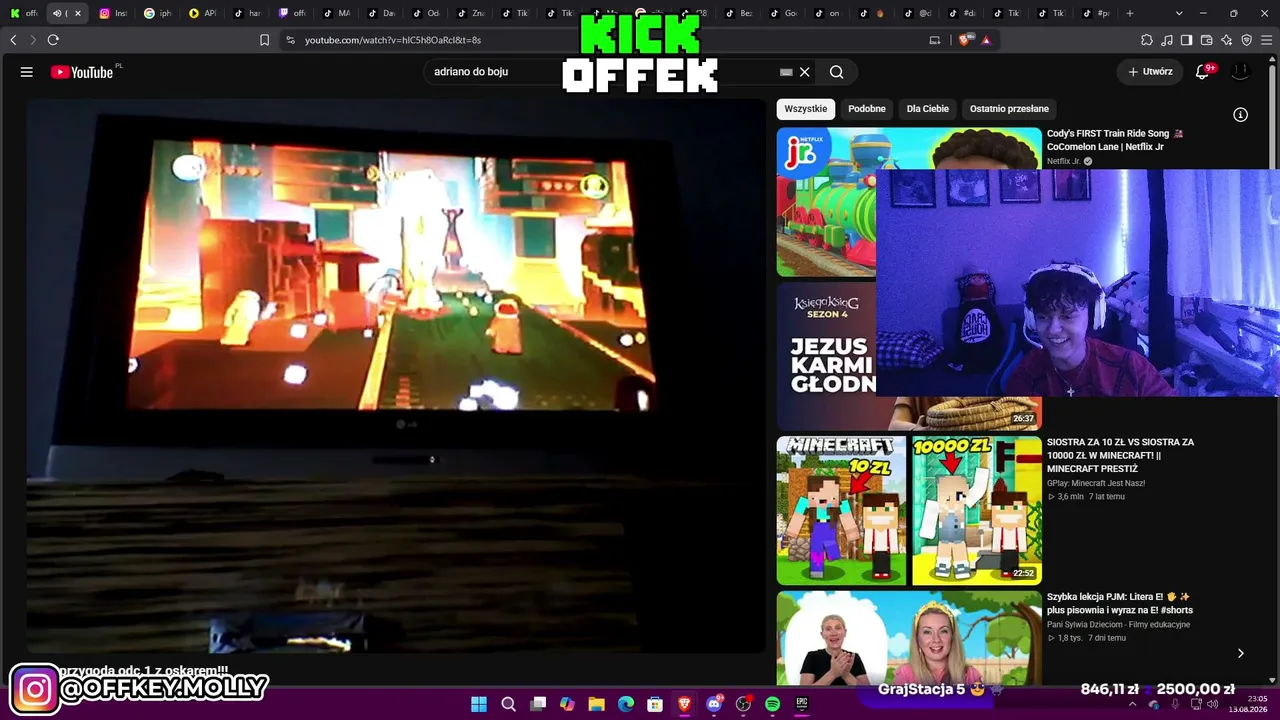Open Spotify from the taskbar
The image size is (1280, 720).
click(772, 704)
